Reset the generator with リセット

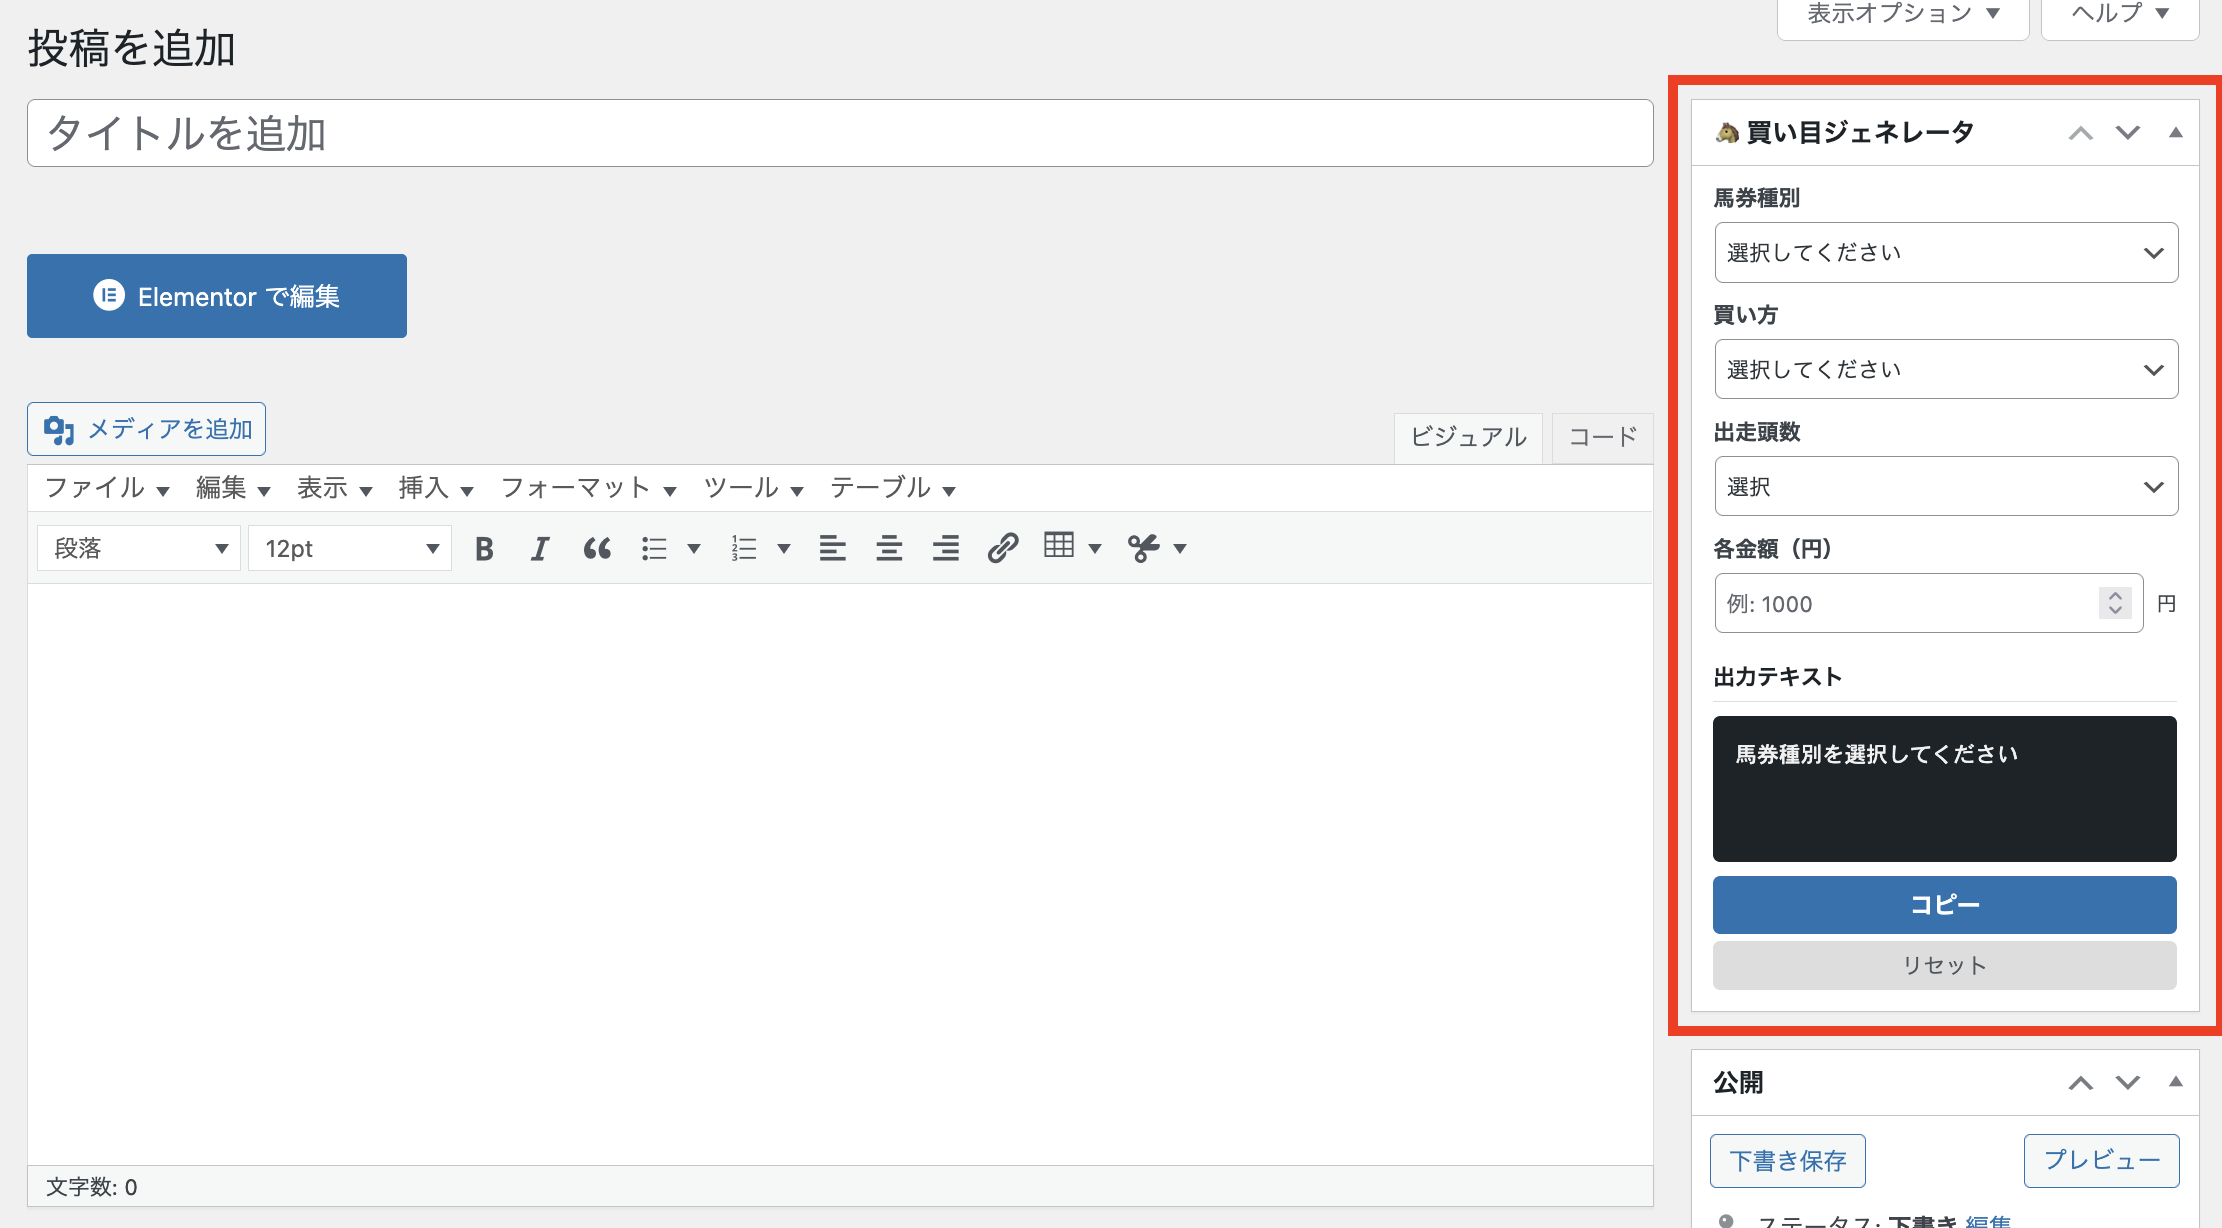[1943, 965]
